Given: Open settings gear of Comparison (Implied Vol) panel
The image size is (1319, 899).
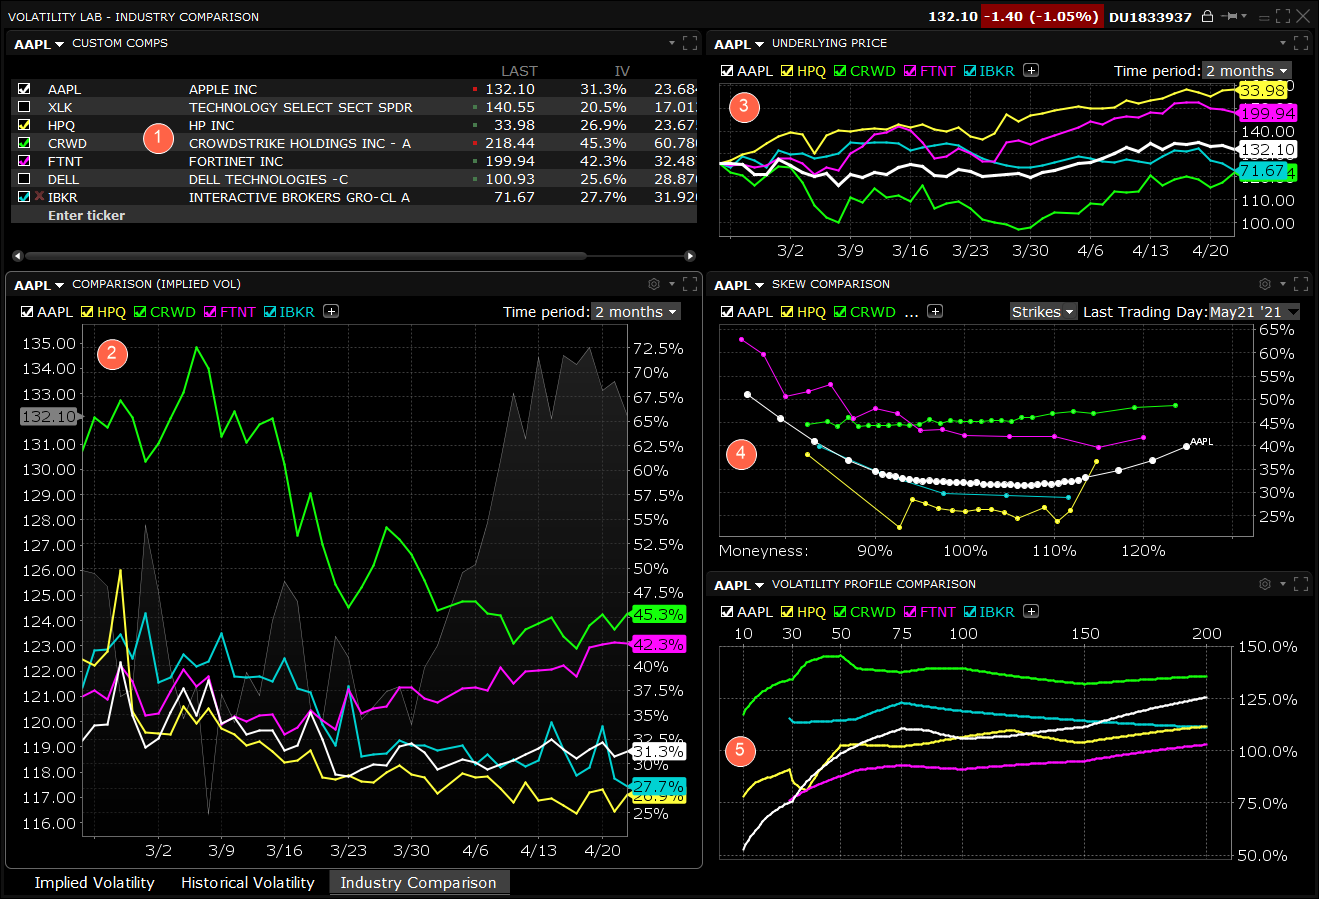Looking at the screenshot, I should pyautogui.click(x=655, y=284).
